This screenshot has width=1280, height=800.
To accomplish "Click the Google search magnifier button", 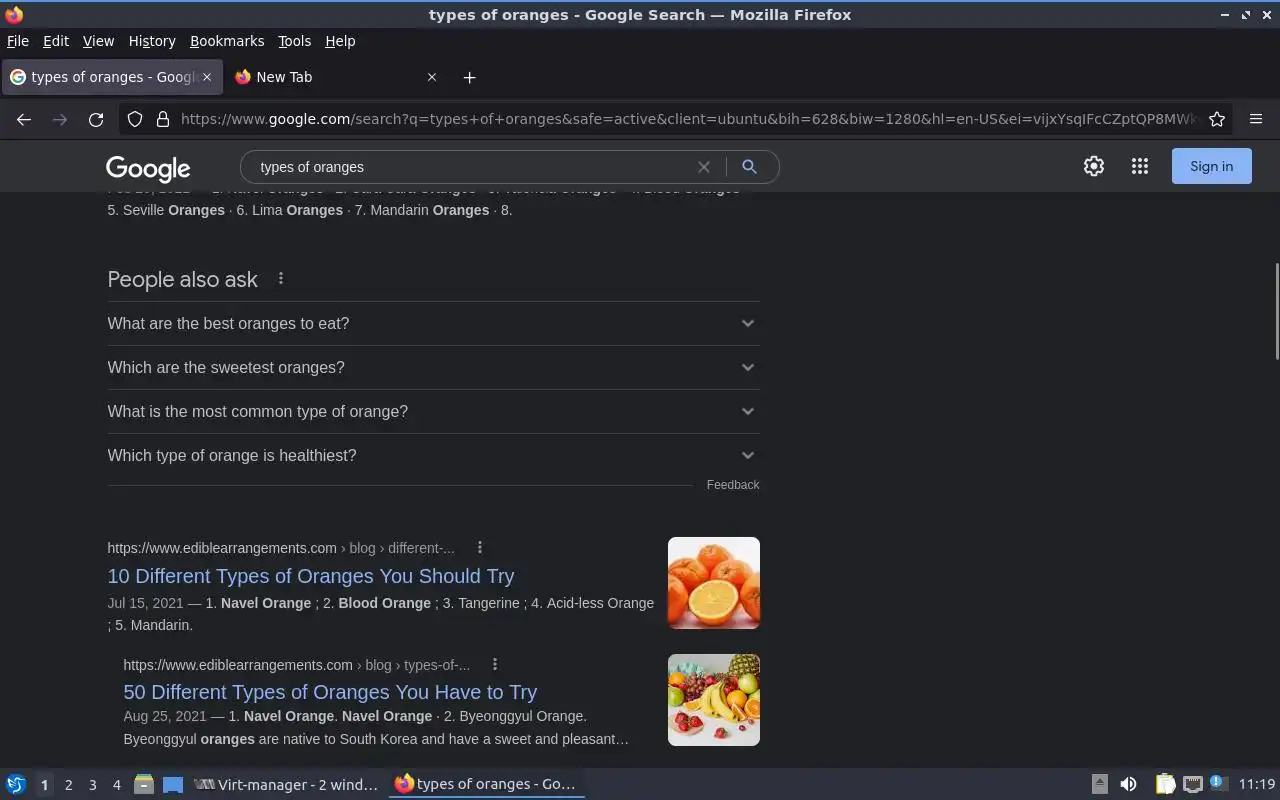I will pos(749,167).
